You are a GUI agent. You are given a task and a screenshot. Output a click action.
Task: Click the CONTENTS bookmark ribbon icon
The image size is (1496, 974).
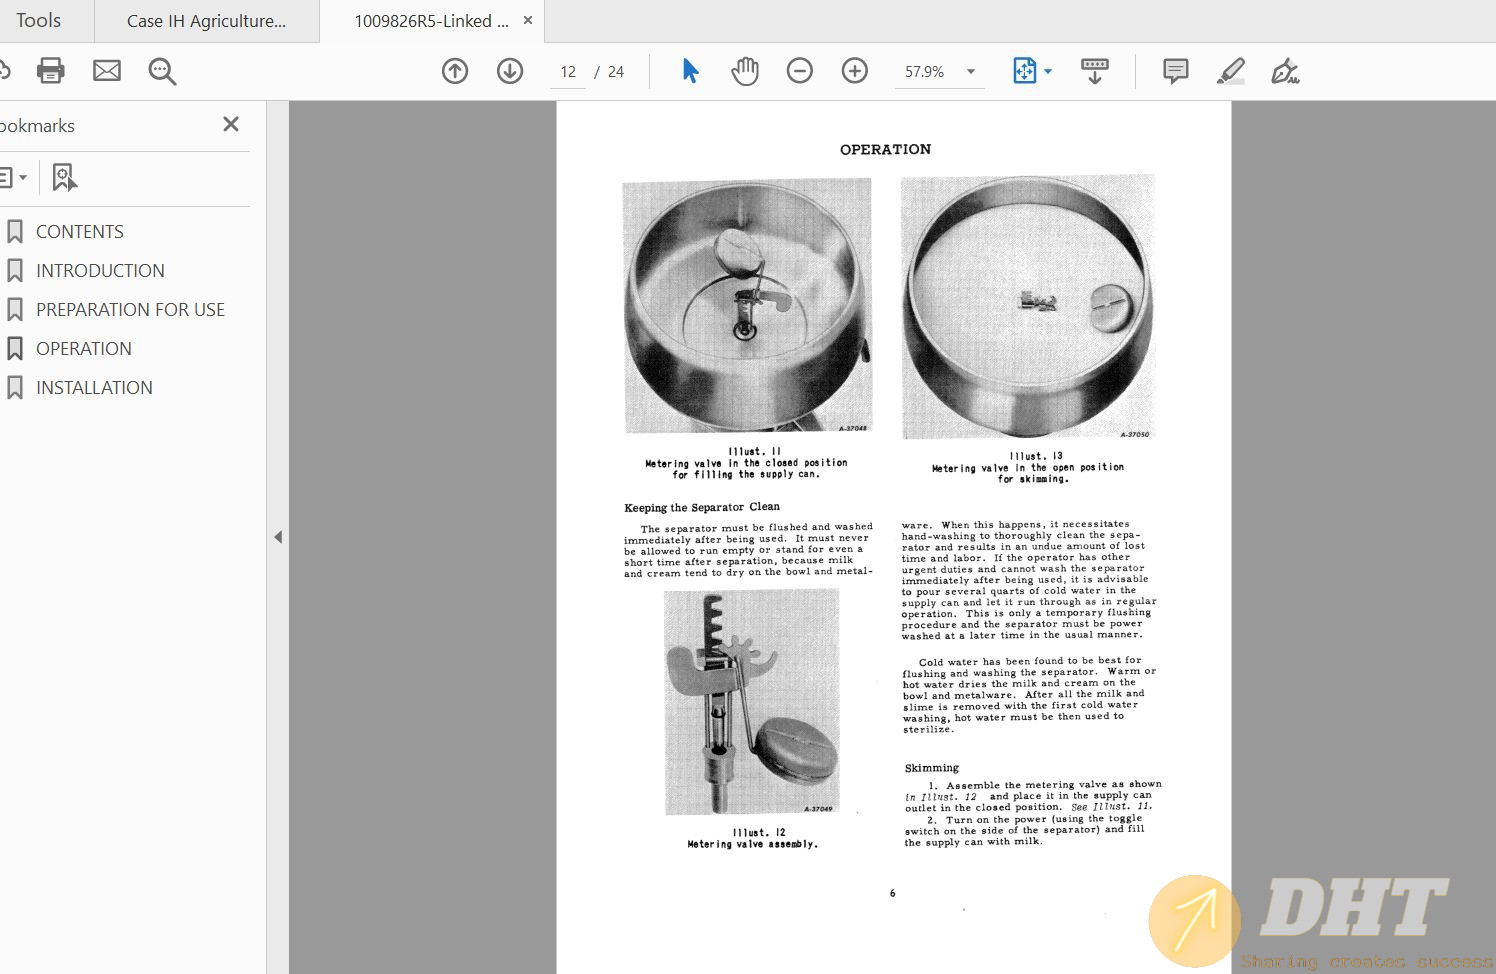(15, 232)
